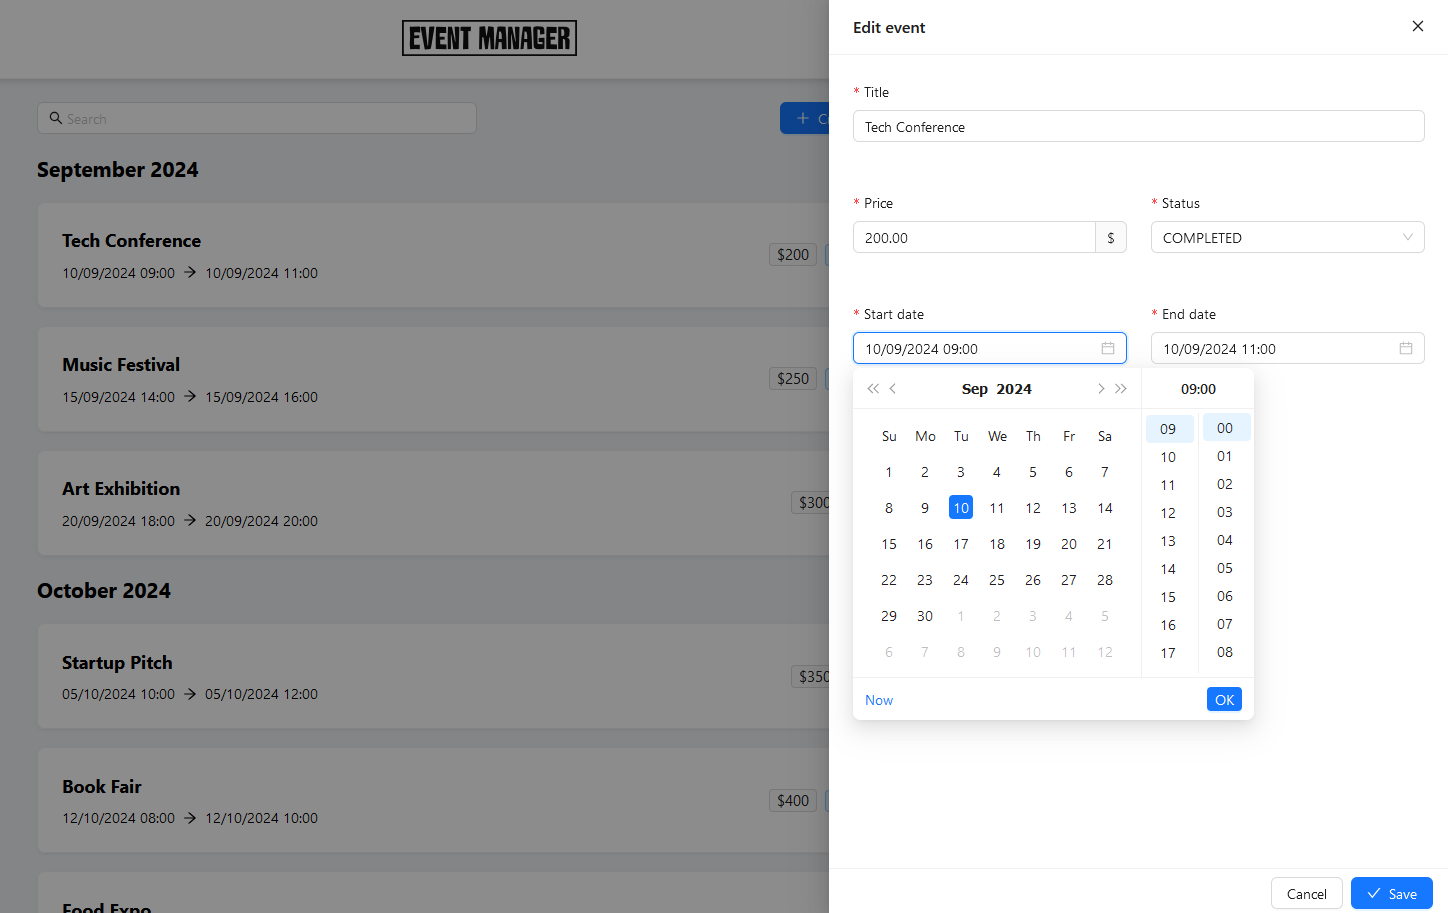
Task: Click the End date calendar icon
Action: [1406, 348]
